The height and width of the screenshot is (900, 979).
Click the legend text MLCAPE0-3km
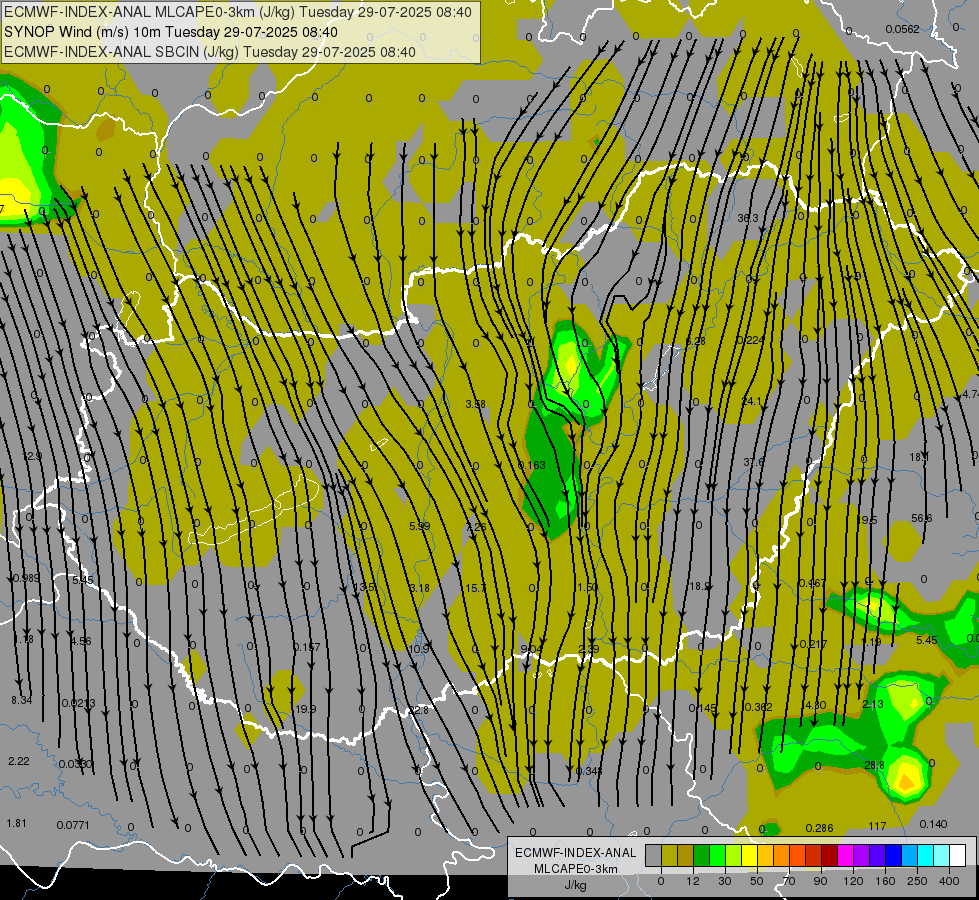tap(576, 869)
